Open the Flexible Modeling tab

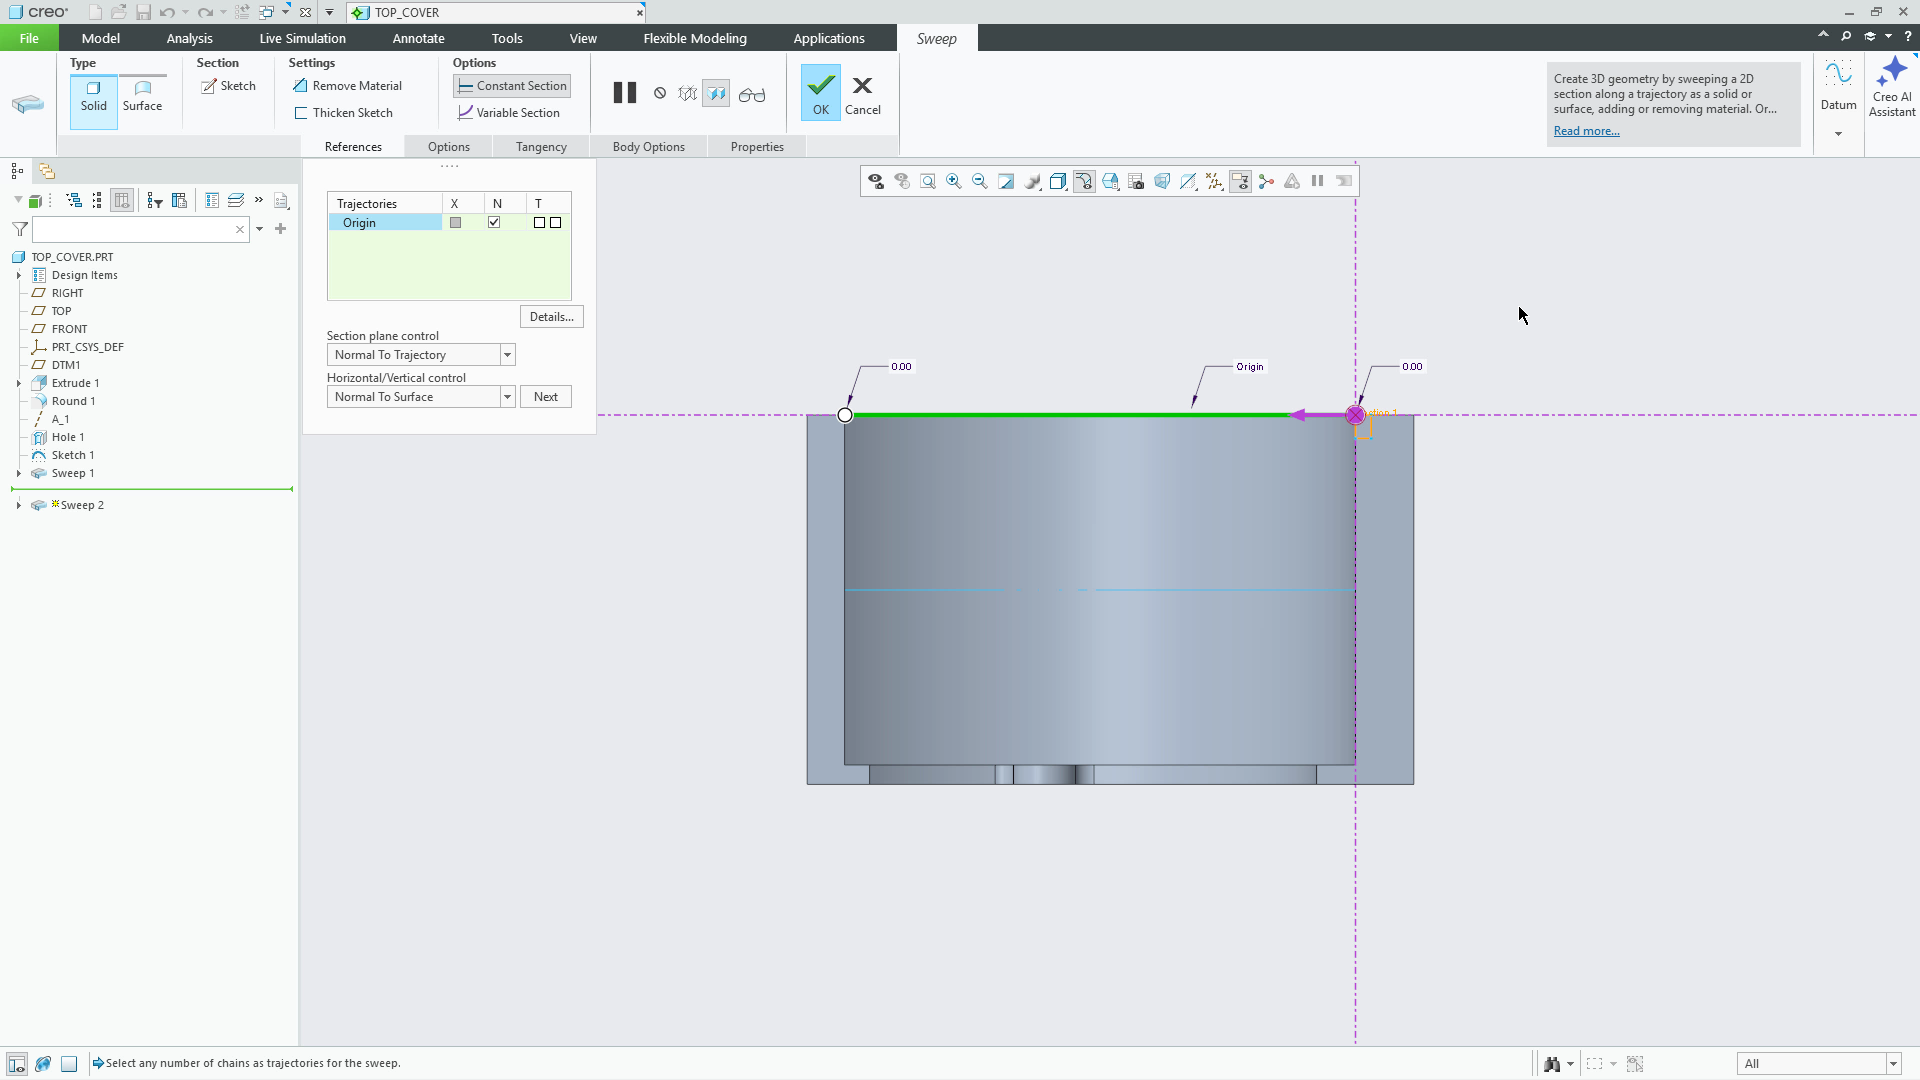[x=695, y=38]
